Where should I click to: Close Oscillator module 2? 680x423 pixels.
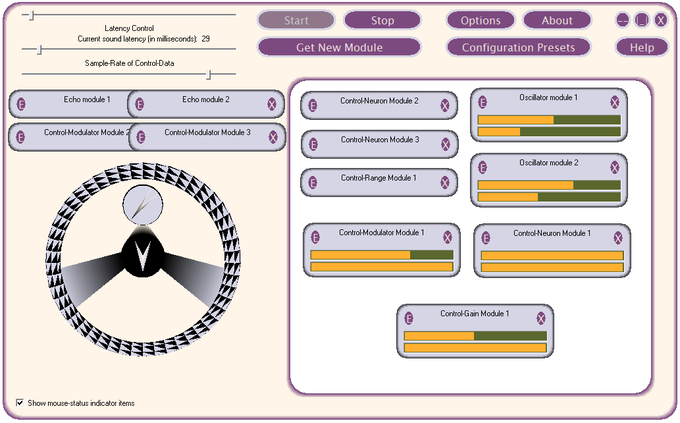(615, 167)
